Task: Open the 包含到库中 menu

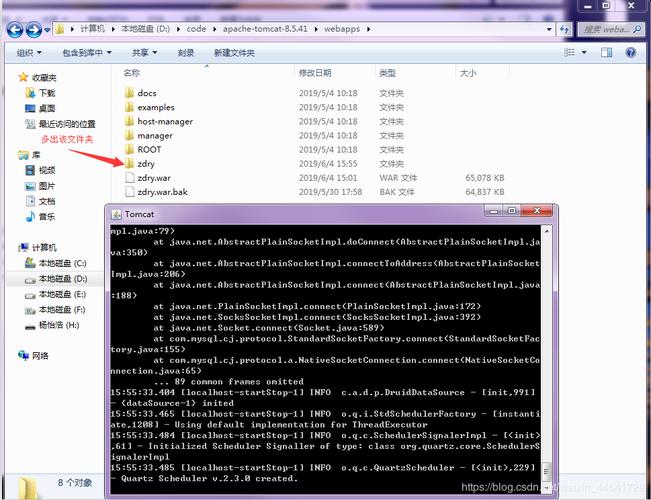Action: point(87,53)
